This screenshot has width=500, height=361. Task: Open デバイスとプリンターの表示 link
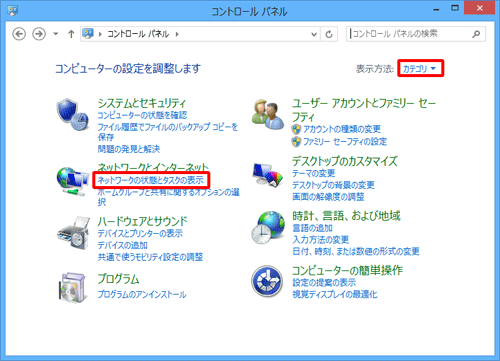(x=140, y=233)
